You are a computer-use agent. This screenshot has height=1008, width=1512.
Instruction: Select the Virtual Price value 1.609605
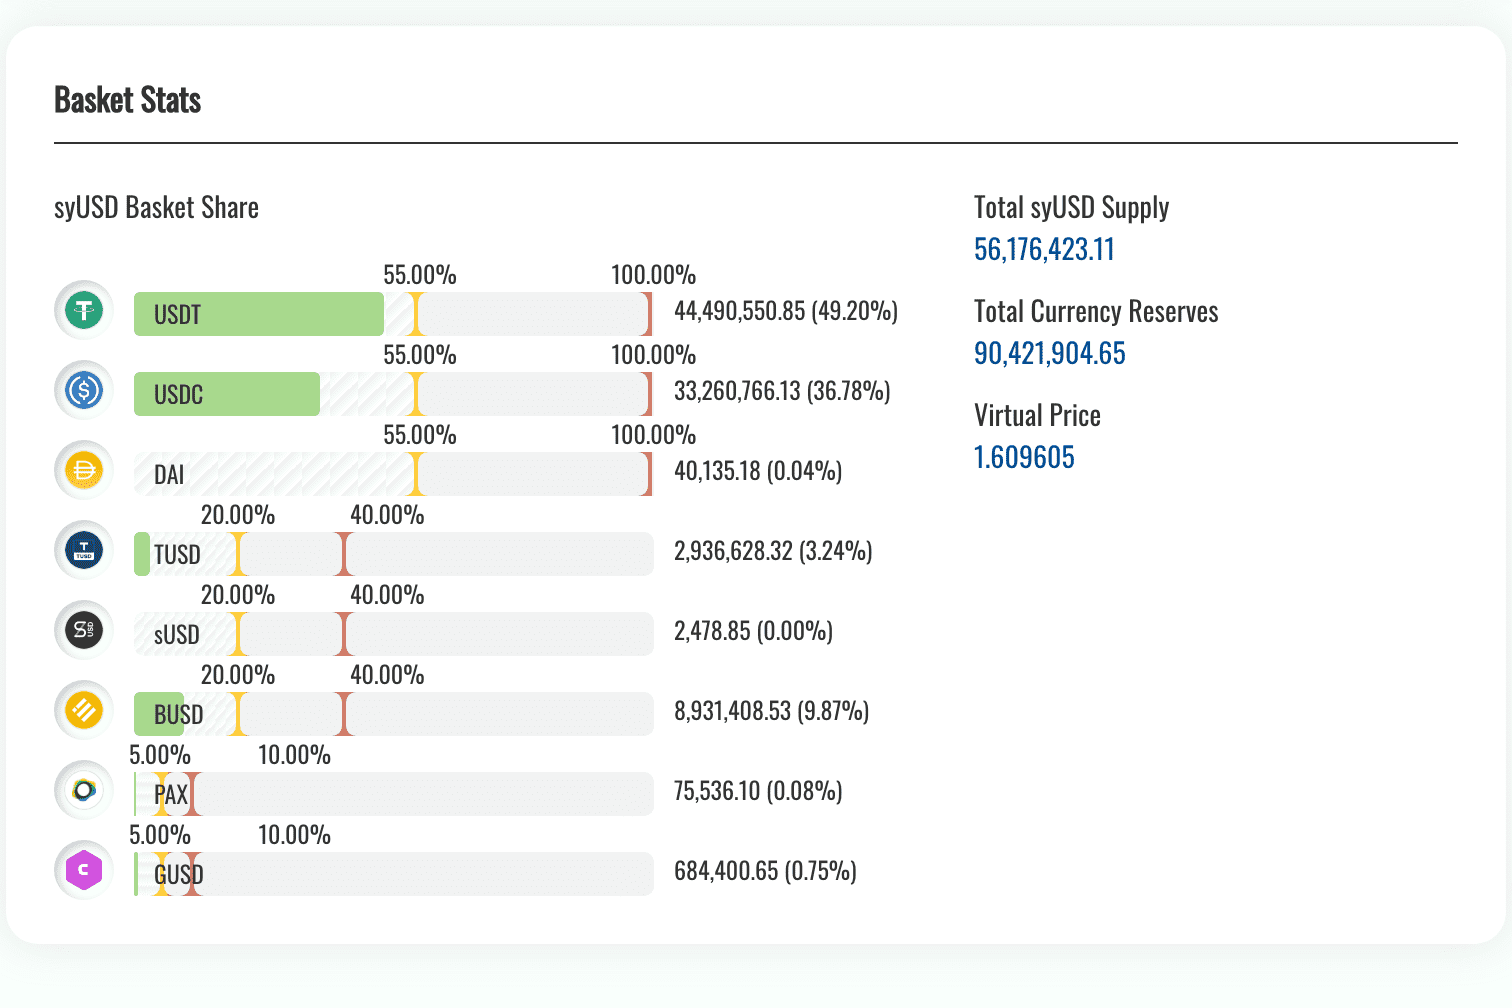click(1024, 457)
